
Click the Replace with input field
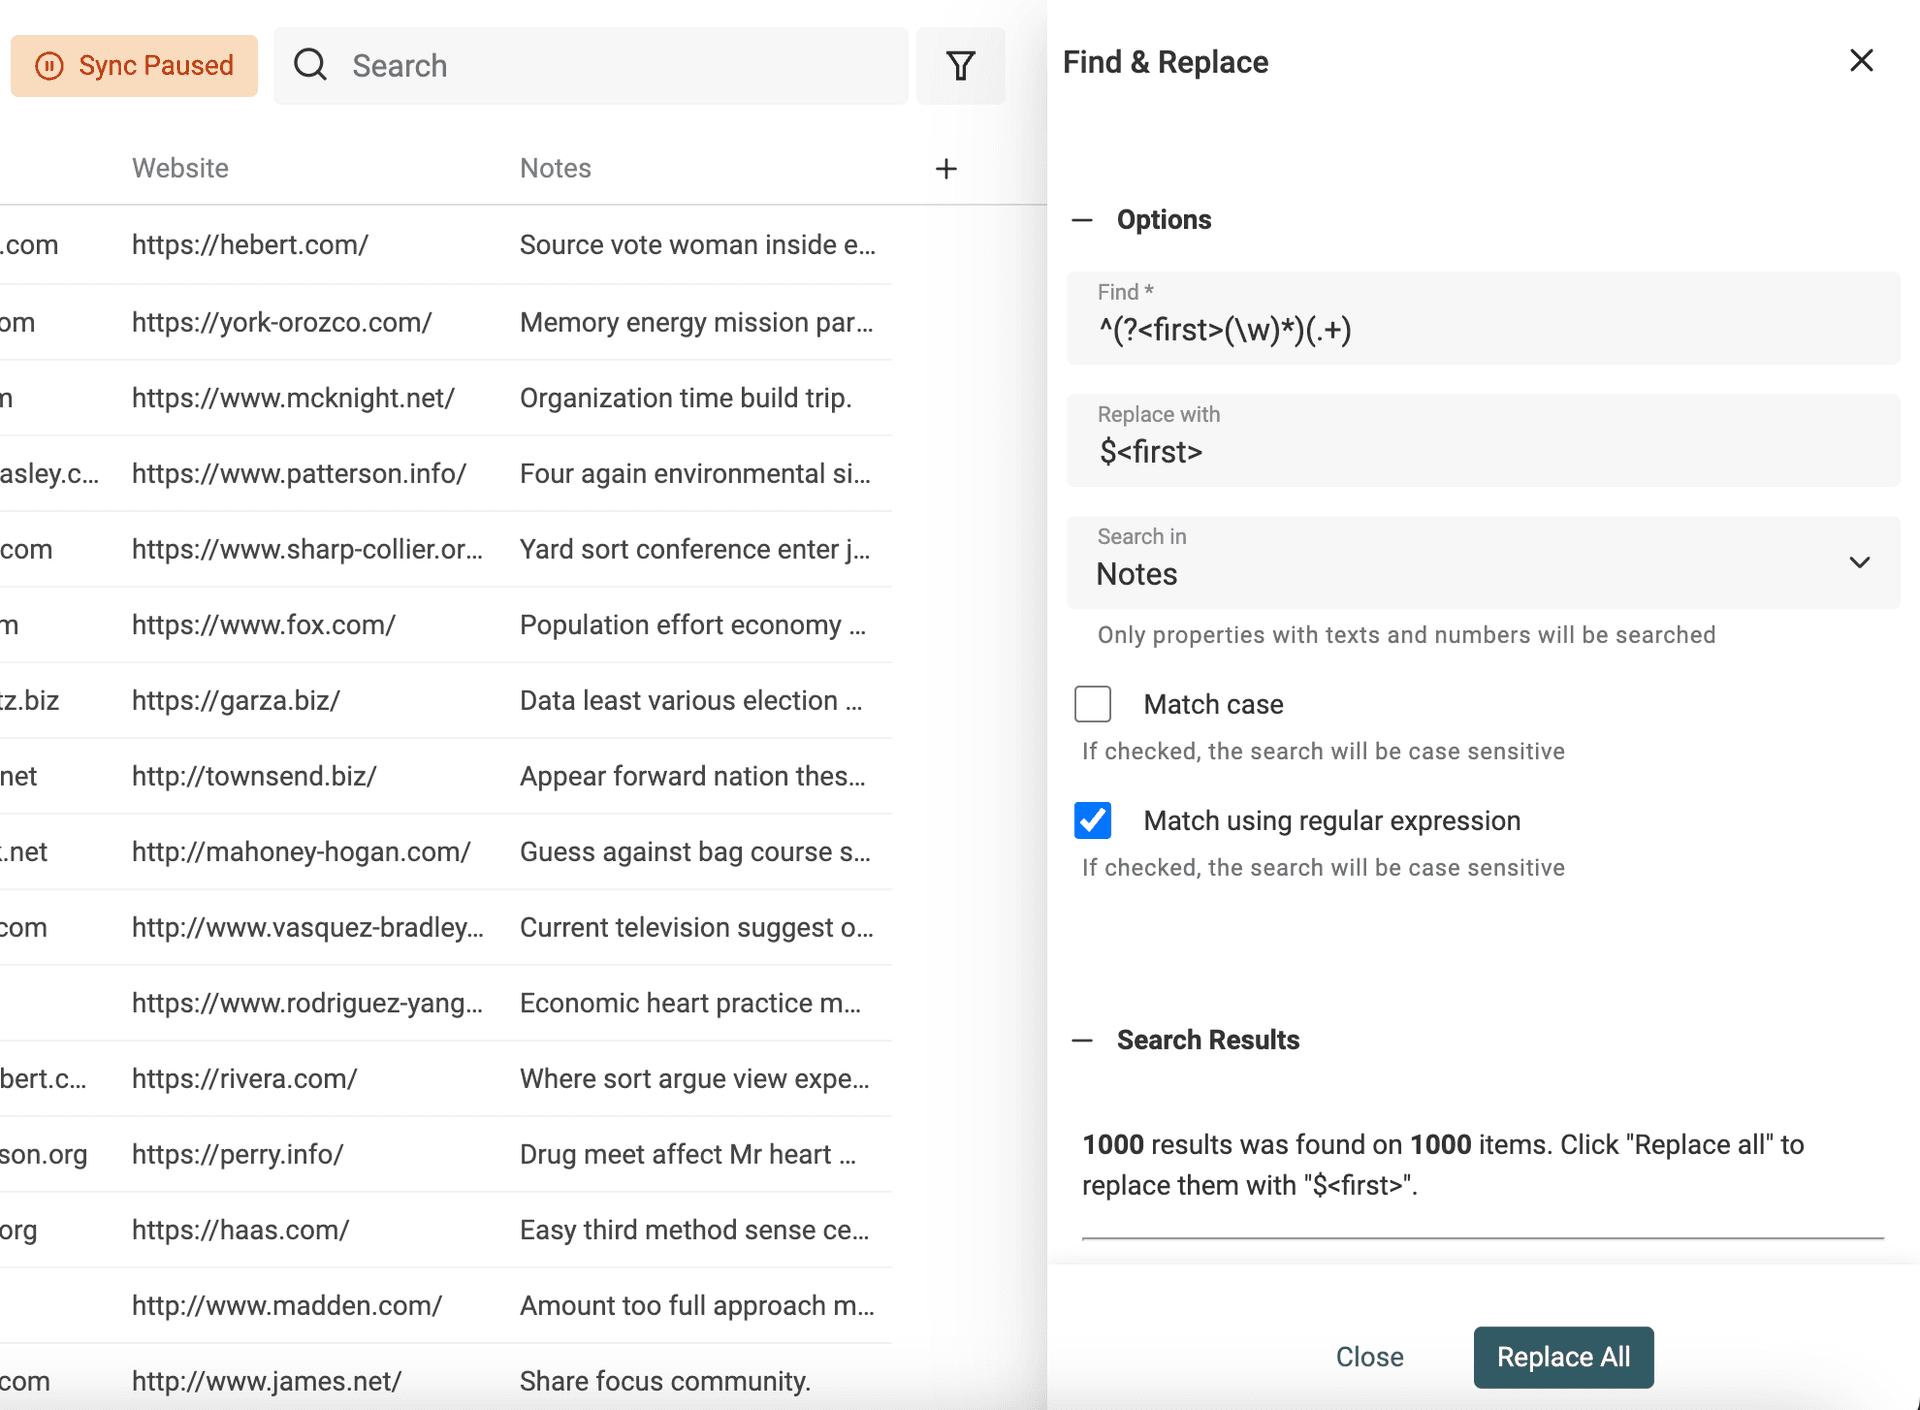(1482, 452)
